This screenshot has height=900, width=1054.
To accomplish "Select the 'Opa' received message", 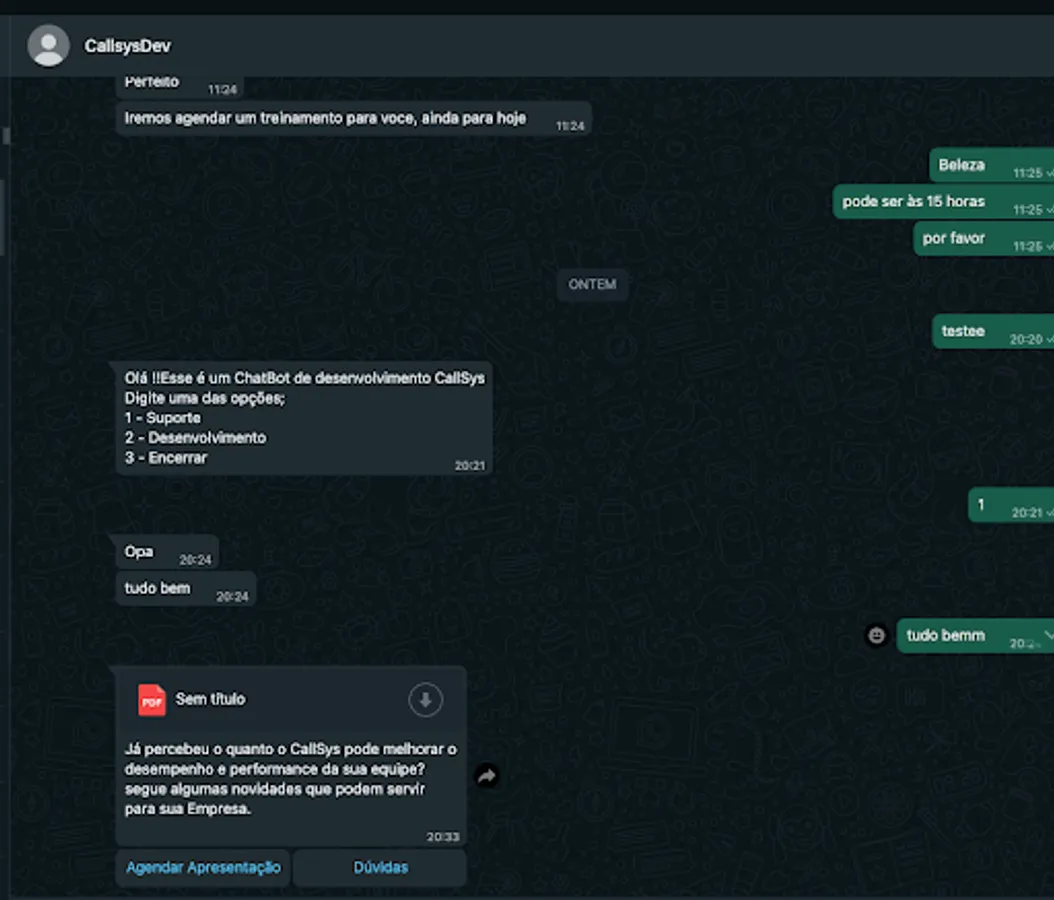I will click(167, 552).
